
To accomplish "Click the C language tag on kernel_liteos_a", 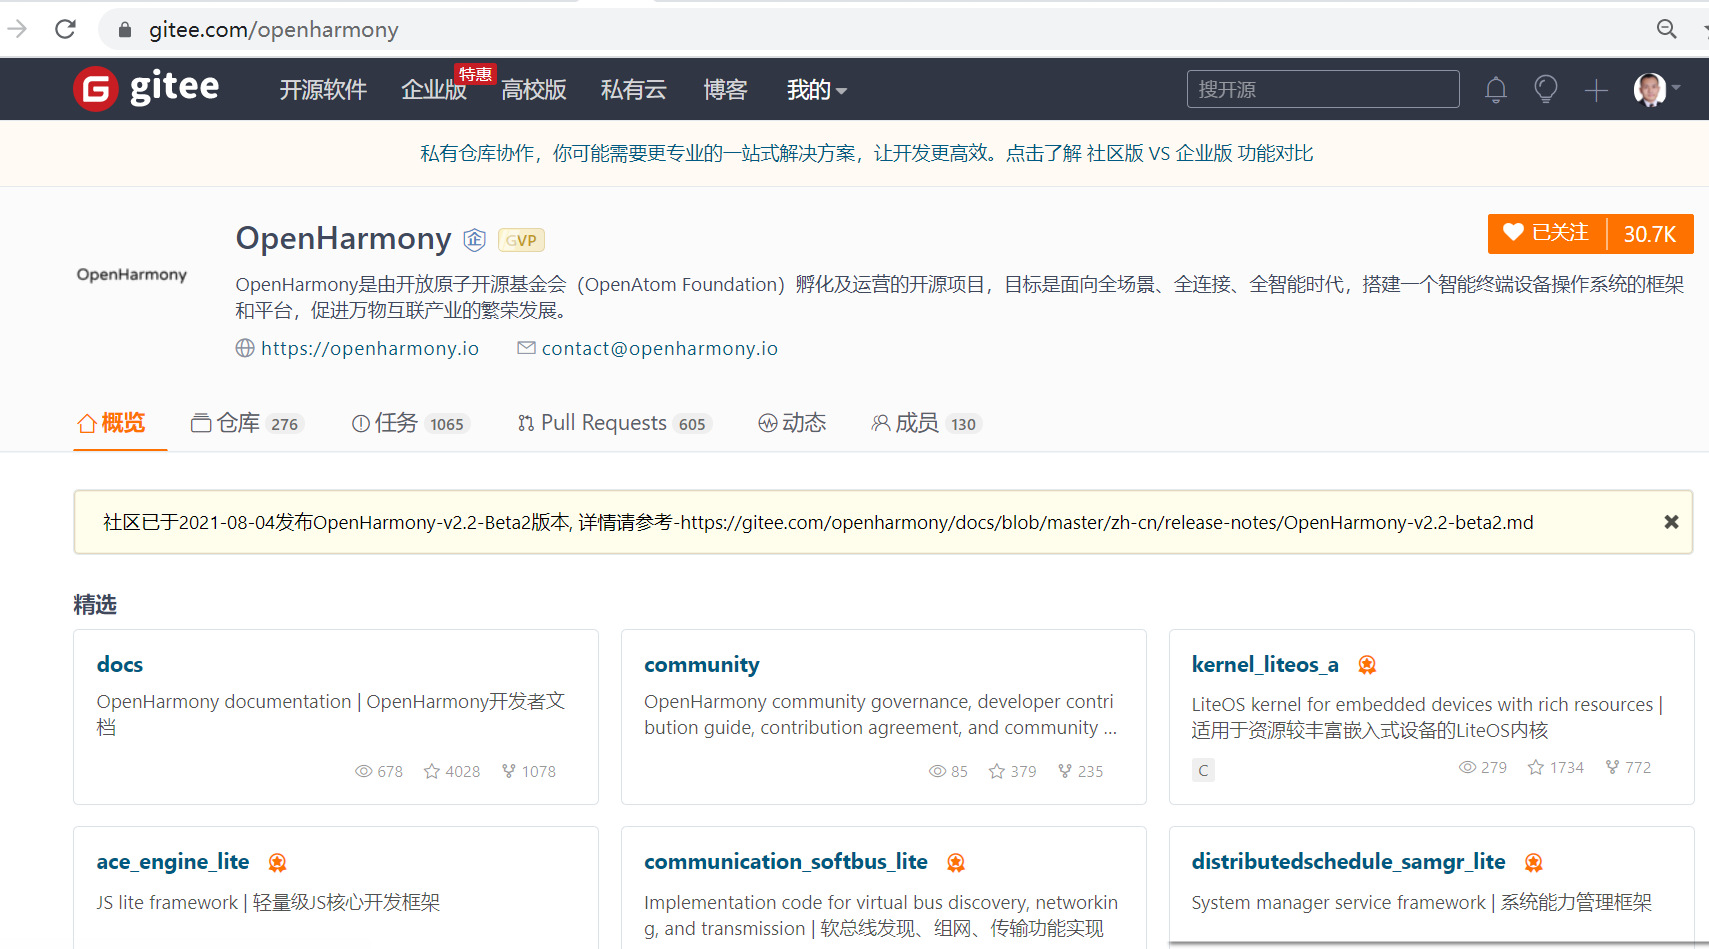I will (1203, 770).
